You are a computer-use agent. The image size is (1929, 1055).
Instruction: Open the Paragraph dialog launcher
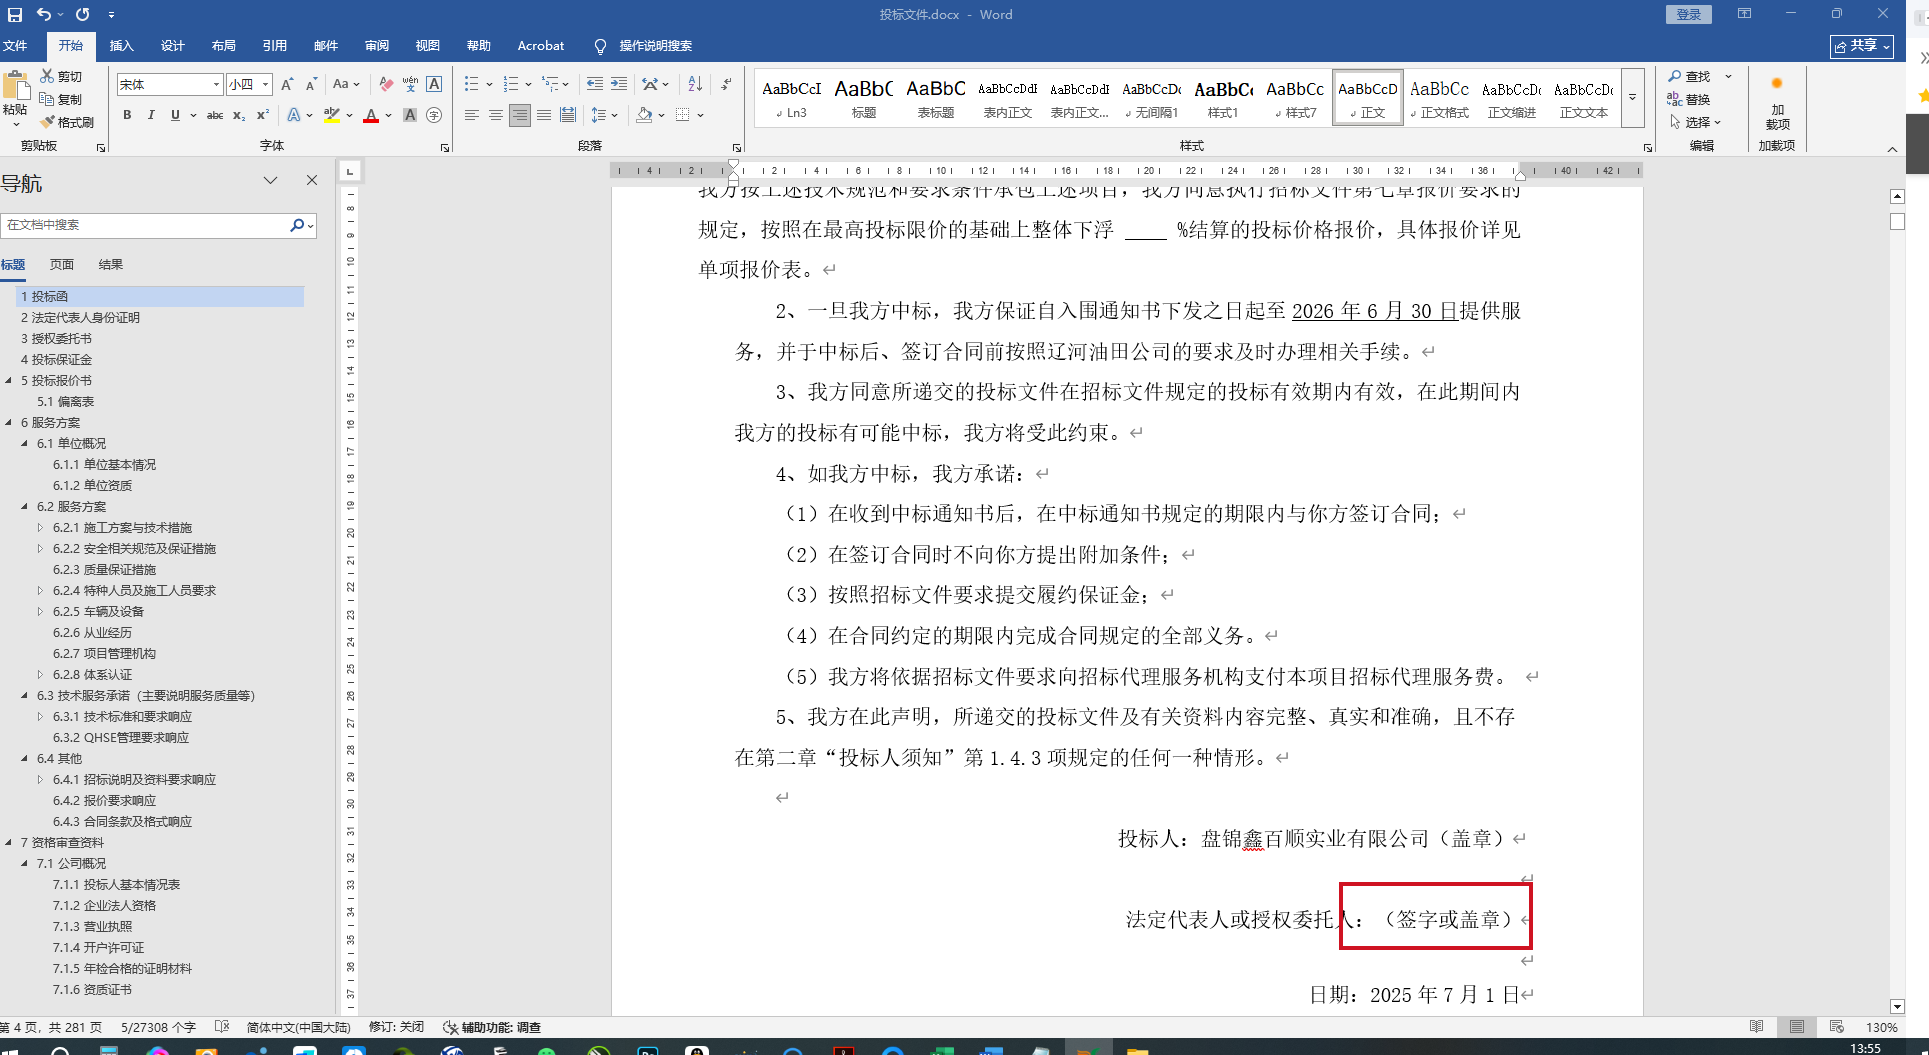(x=737, y=148)
